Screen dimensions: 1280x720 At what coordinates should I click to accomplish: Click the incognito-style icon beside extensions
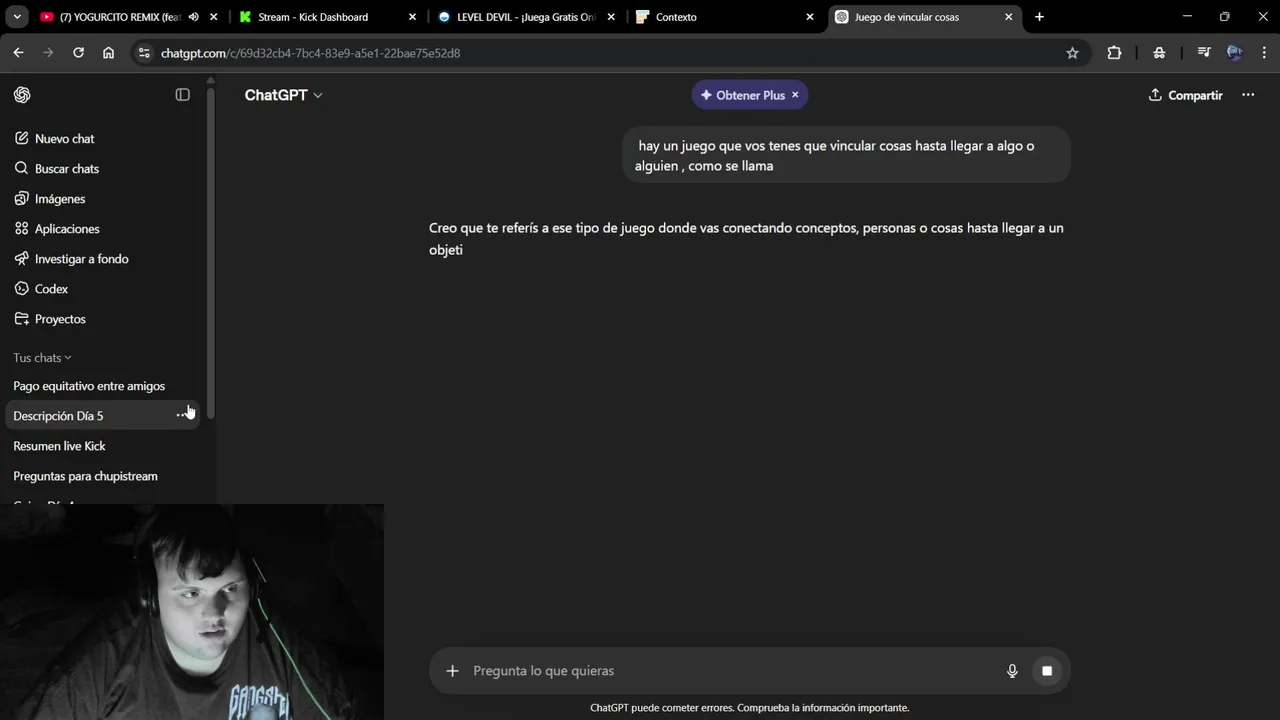tap(1159, 53)
